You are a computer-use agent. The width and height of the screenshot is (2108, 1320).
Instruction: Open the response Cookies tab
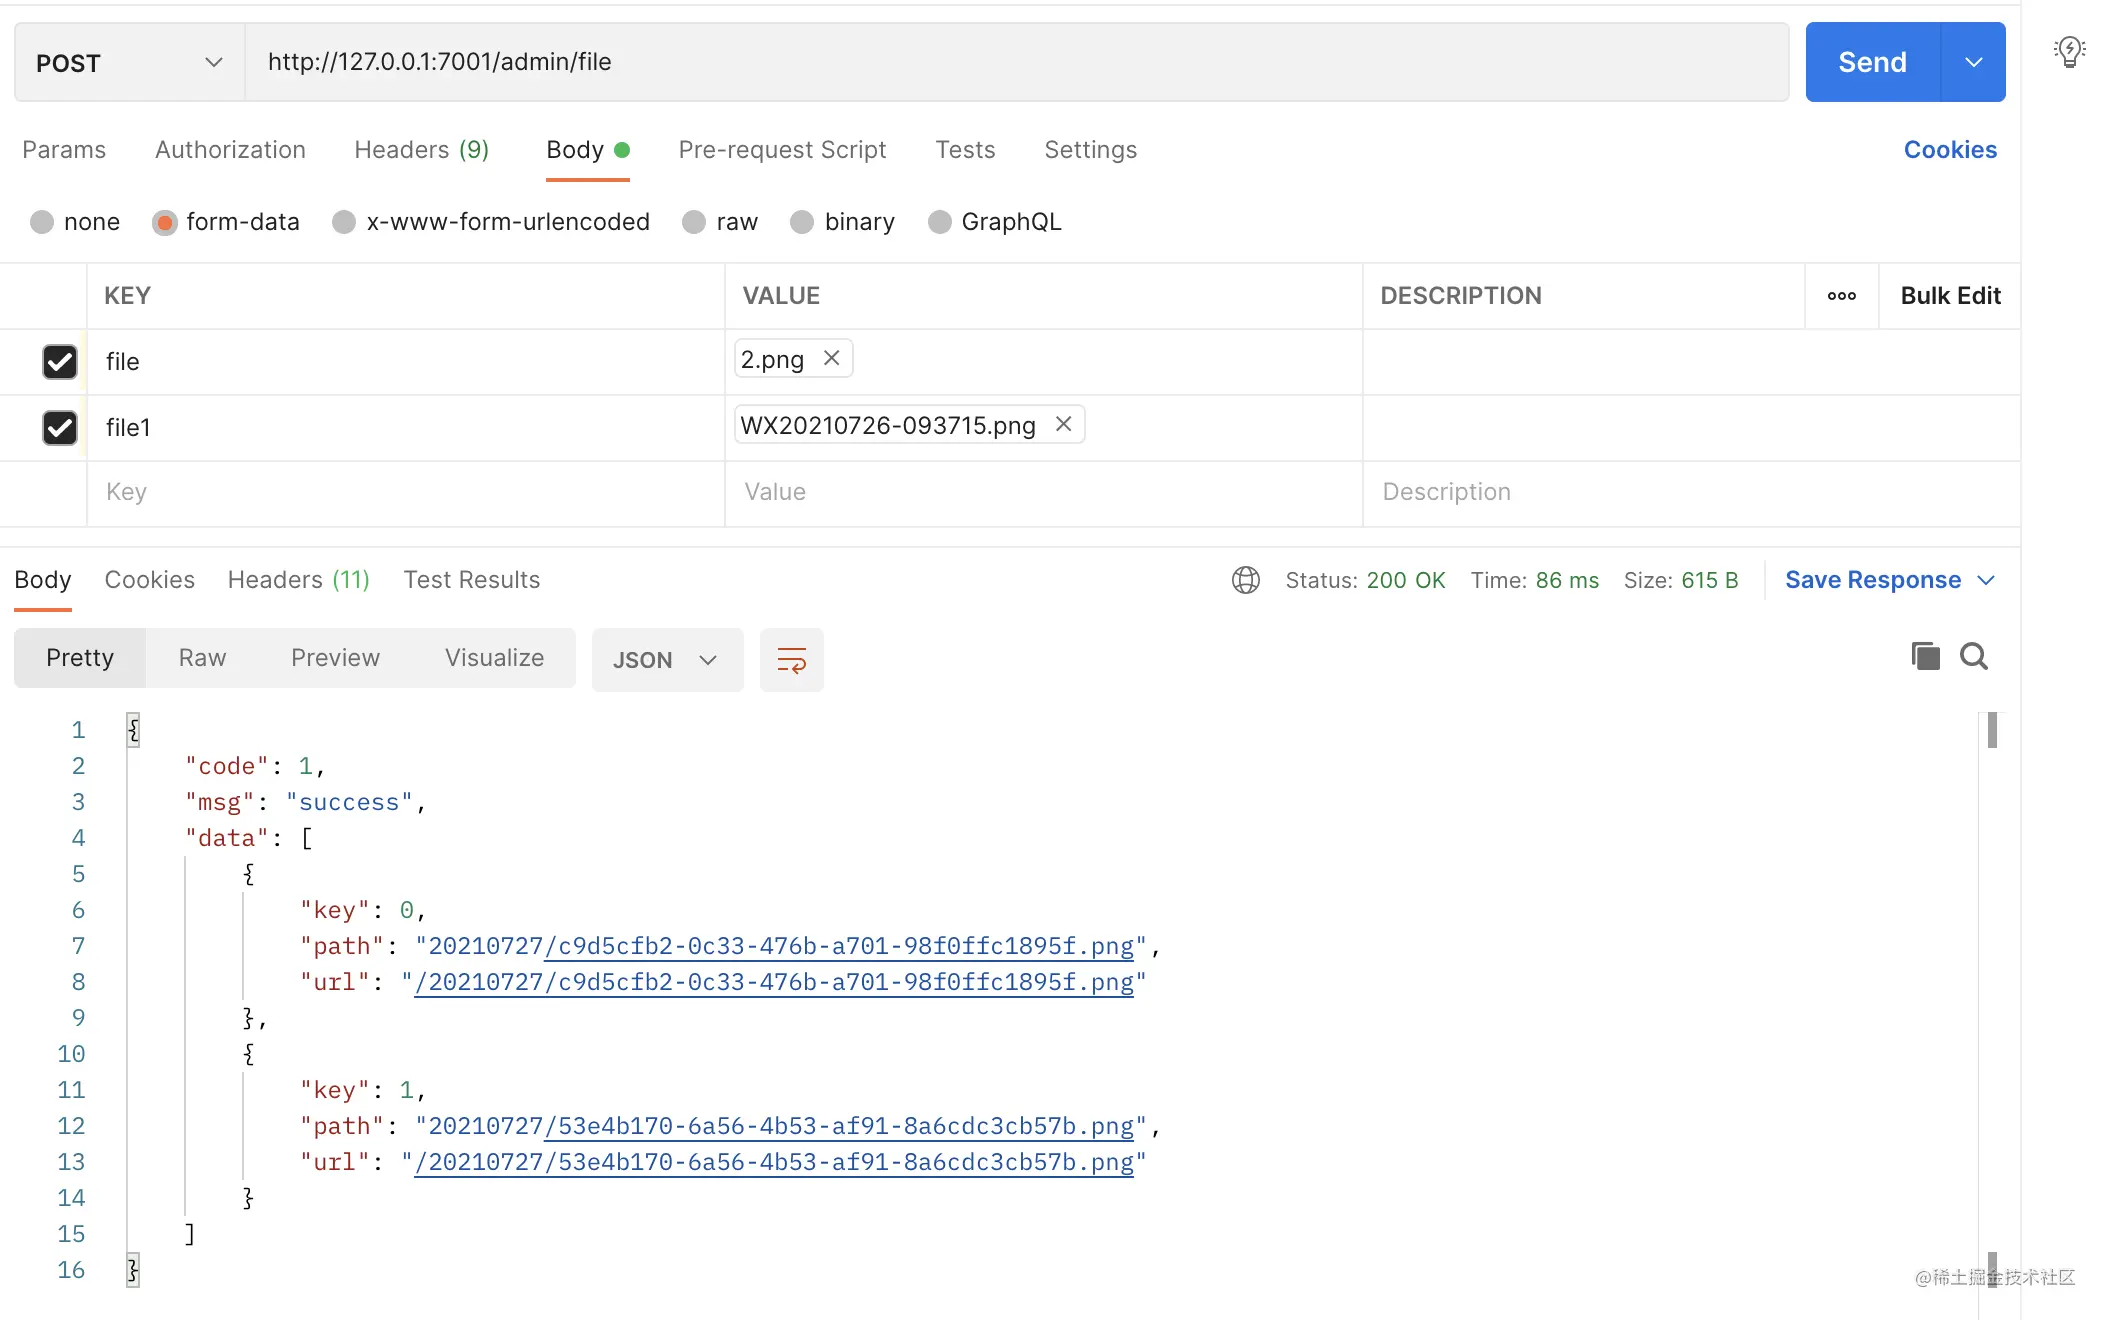click(x=149, y=580)
